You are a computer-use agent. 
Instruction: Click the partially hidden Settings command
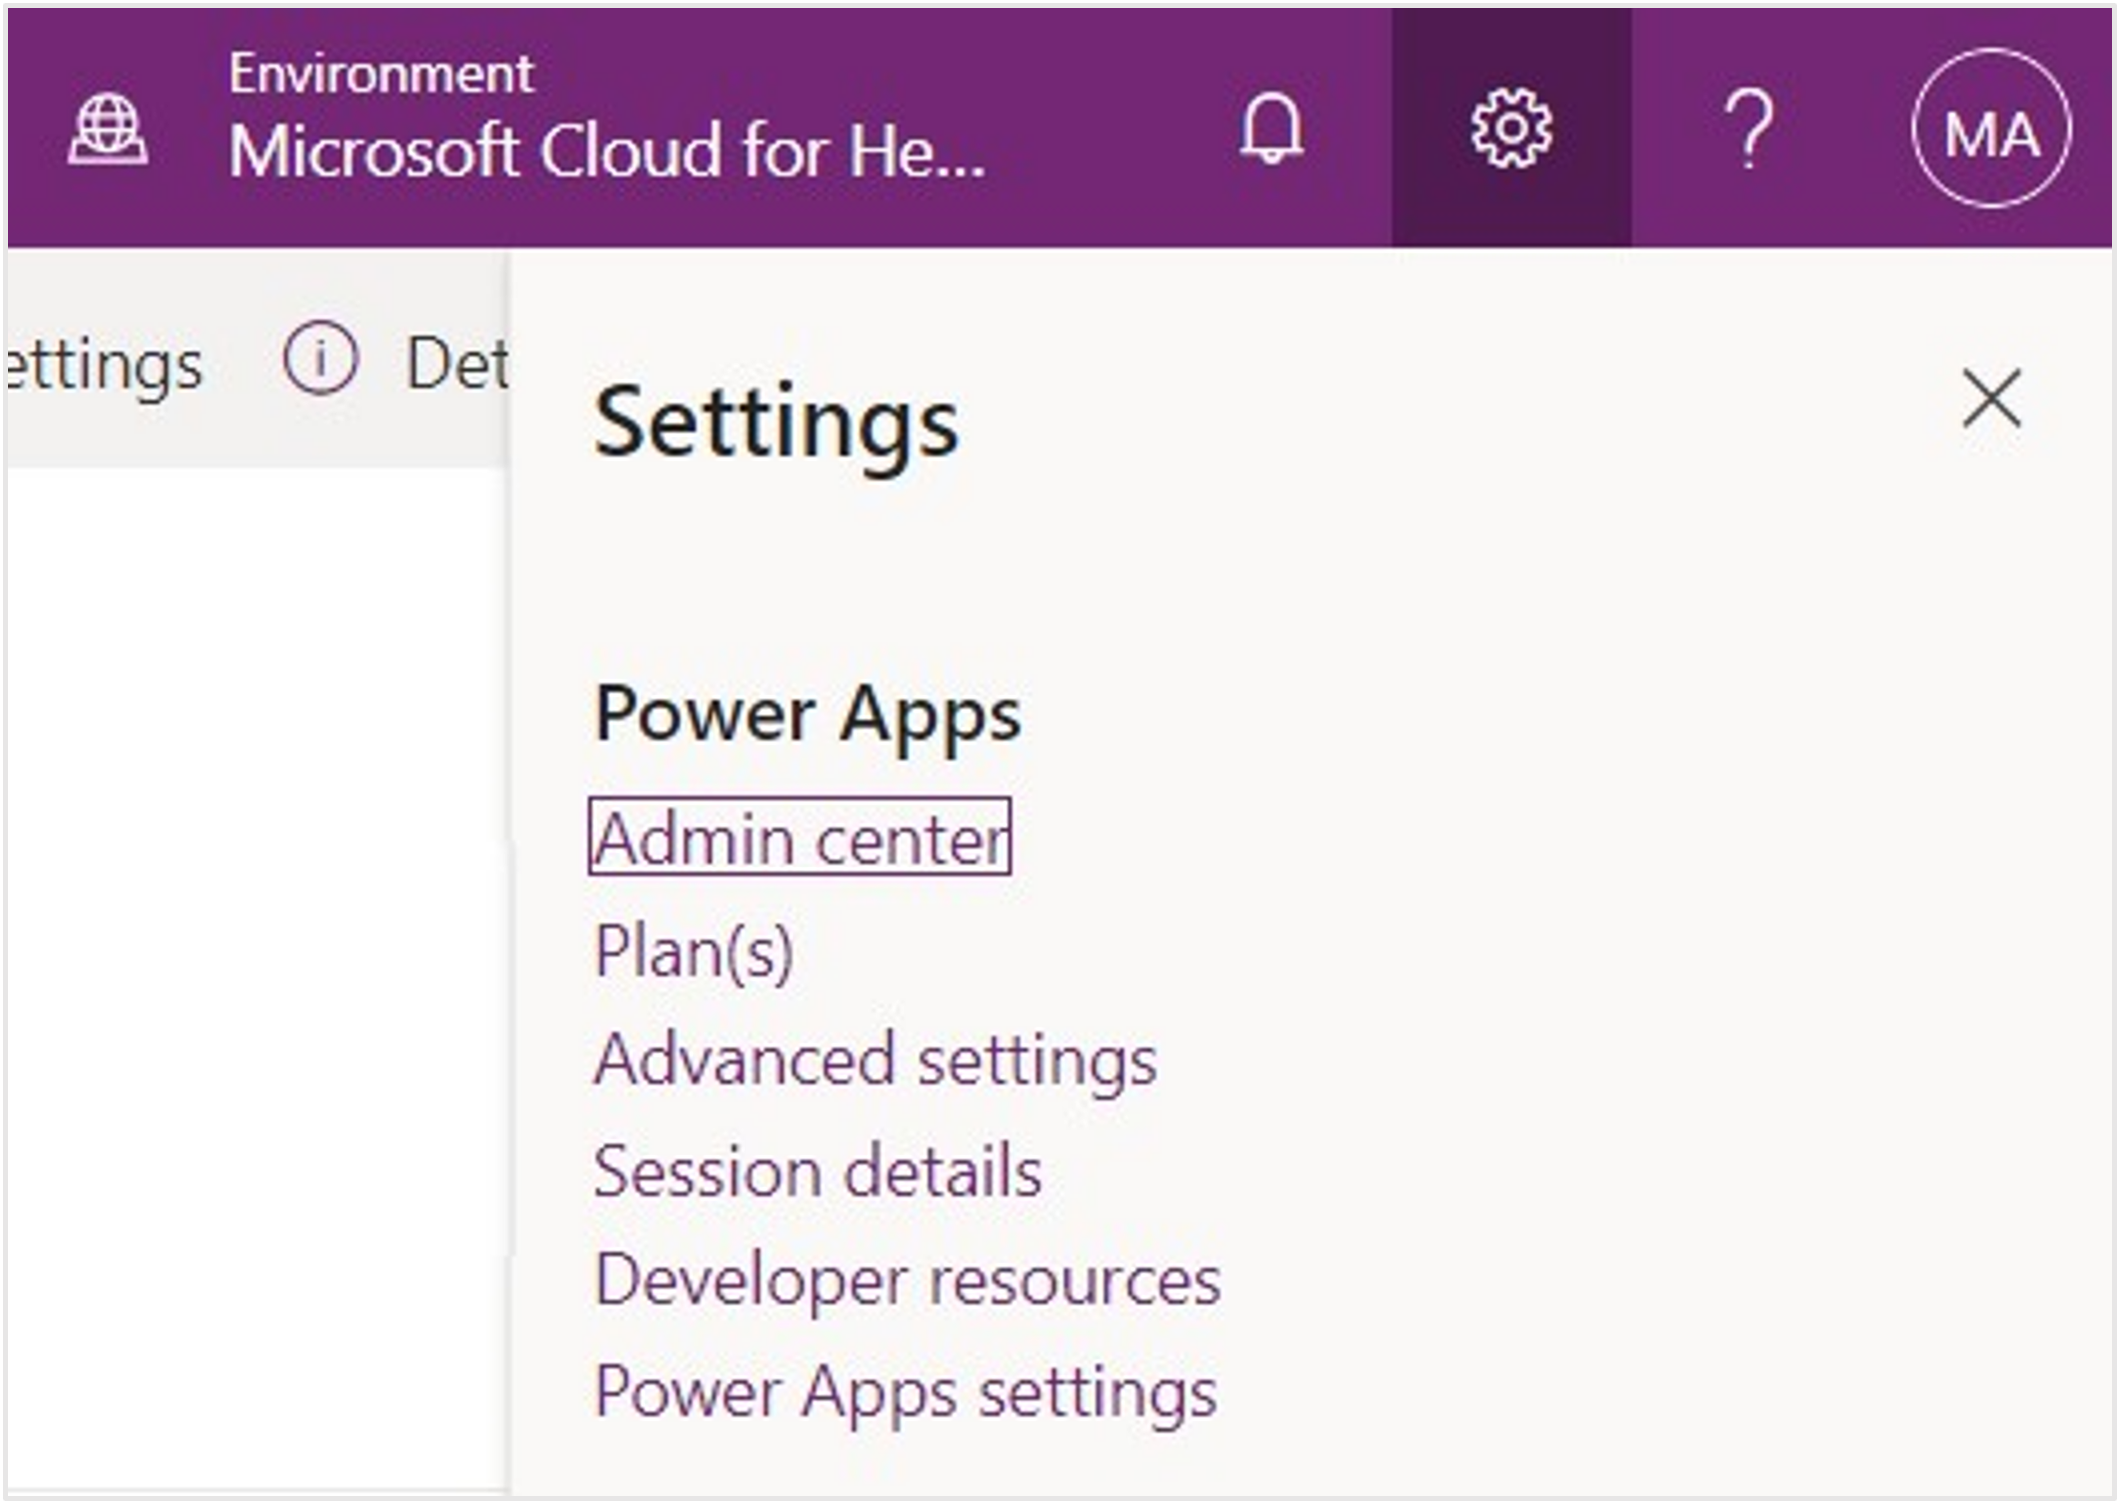[104, 366]
